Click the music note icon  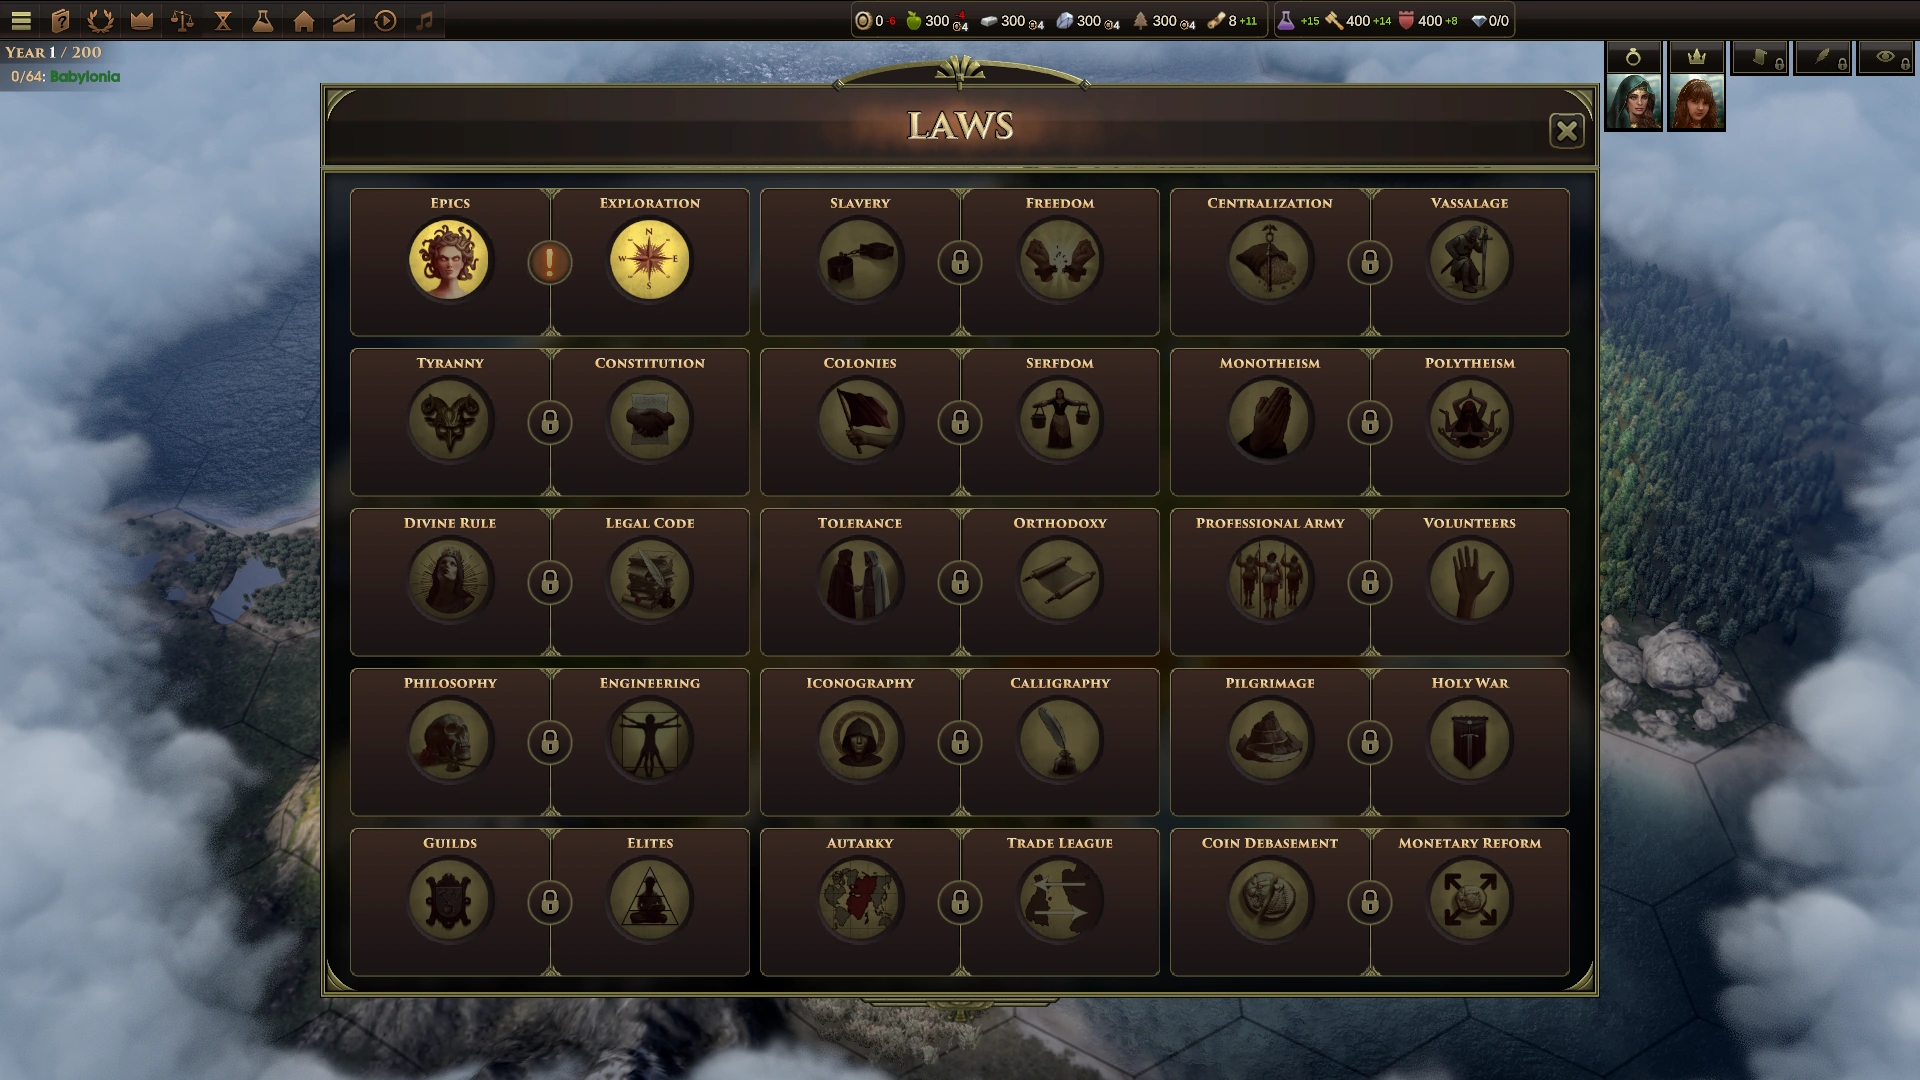425,20
